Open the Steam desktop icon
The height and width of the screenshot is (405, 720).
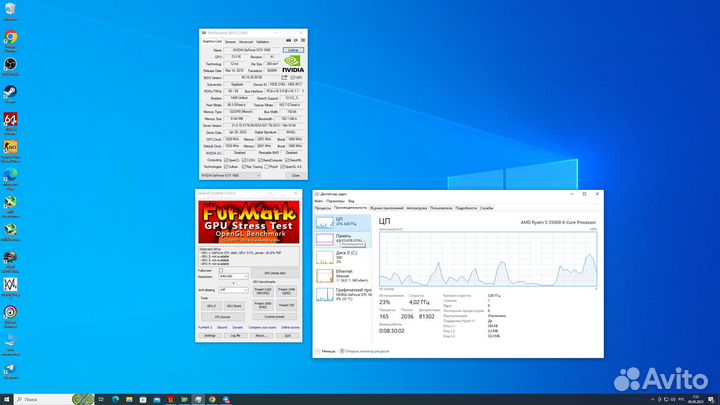(10, 94)
